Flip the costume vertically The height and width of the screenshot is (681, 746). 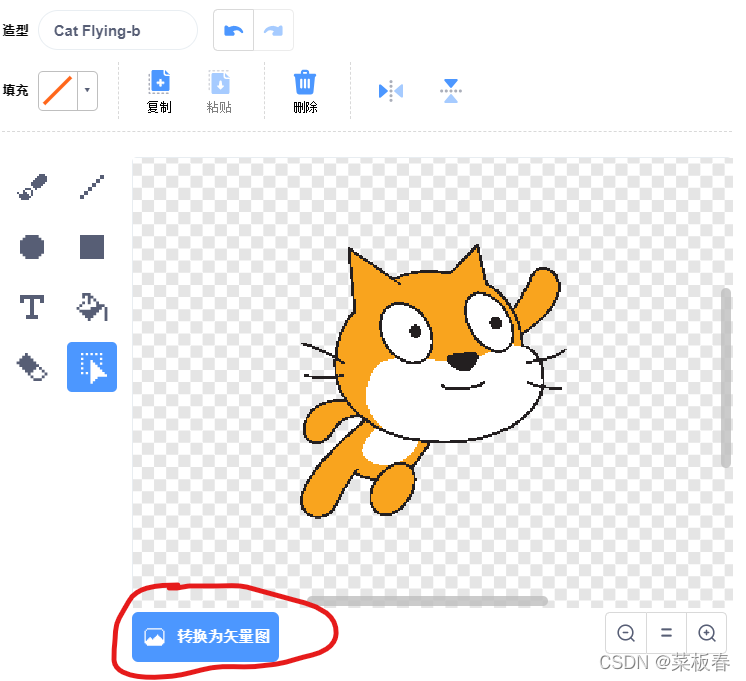[x=451, y=90]
